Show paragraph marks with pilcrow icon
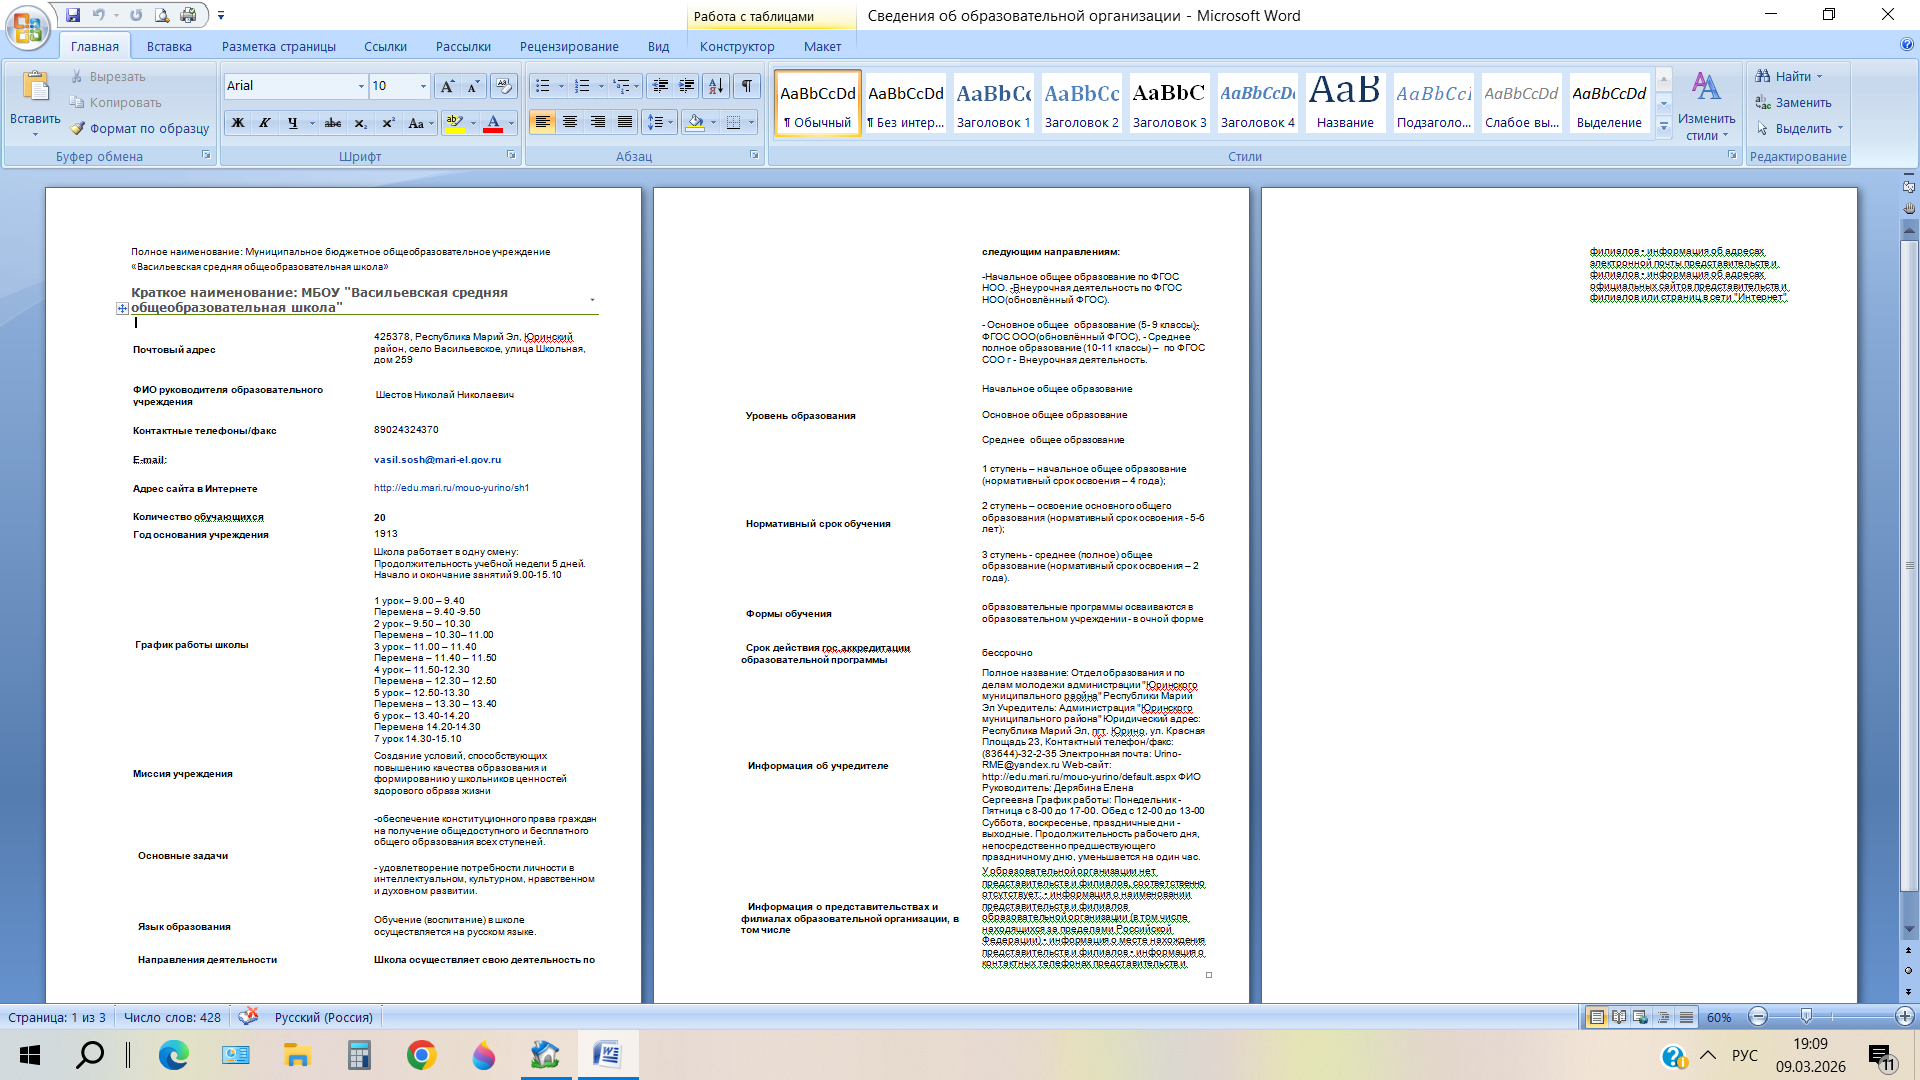 pyautogui.click(x=747, y=86)
